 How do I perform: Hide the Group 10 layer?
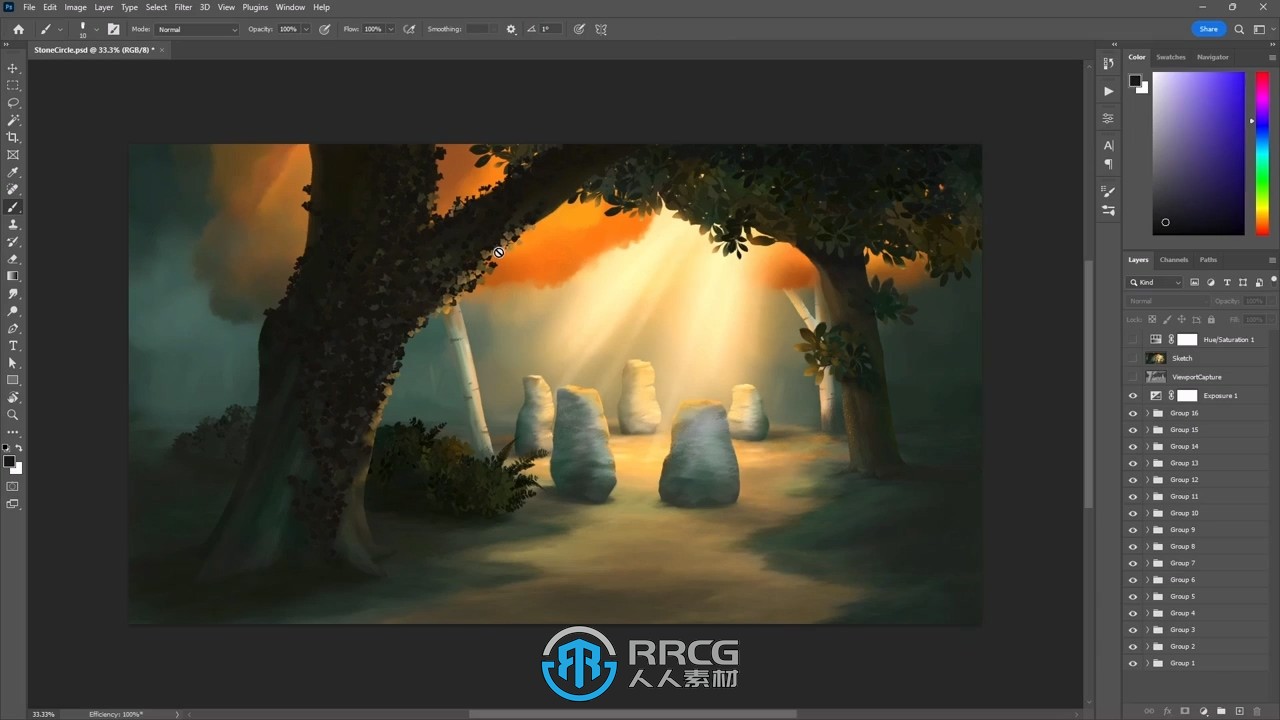(x=1133, y=513)
